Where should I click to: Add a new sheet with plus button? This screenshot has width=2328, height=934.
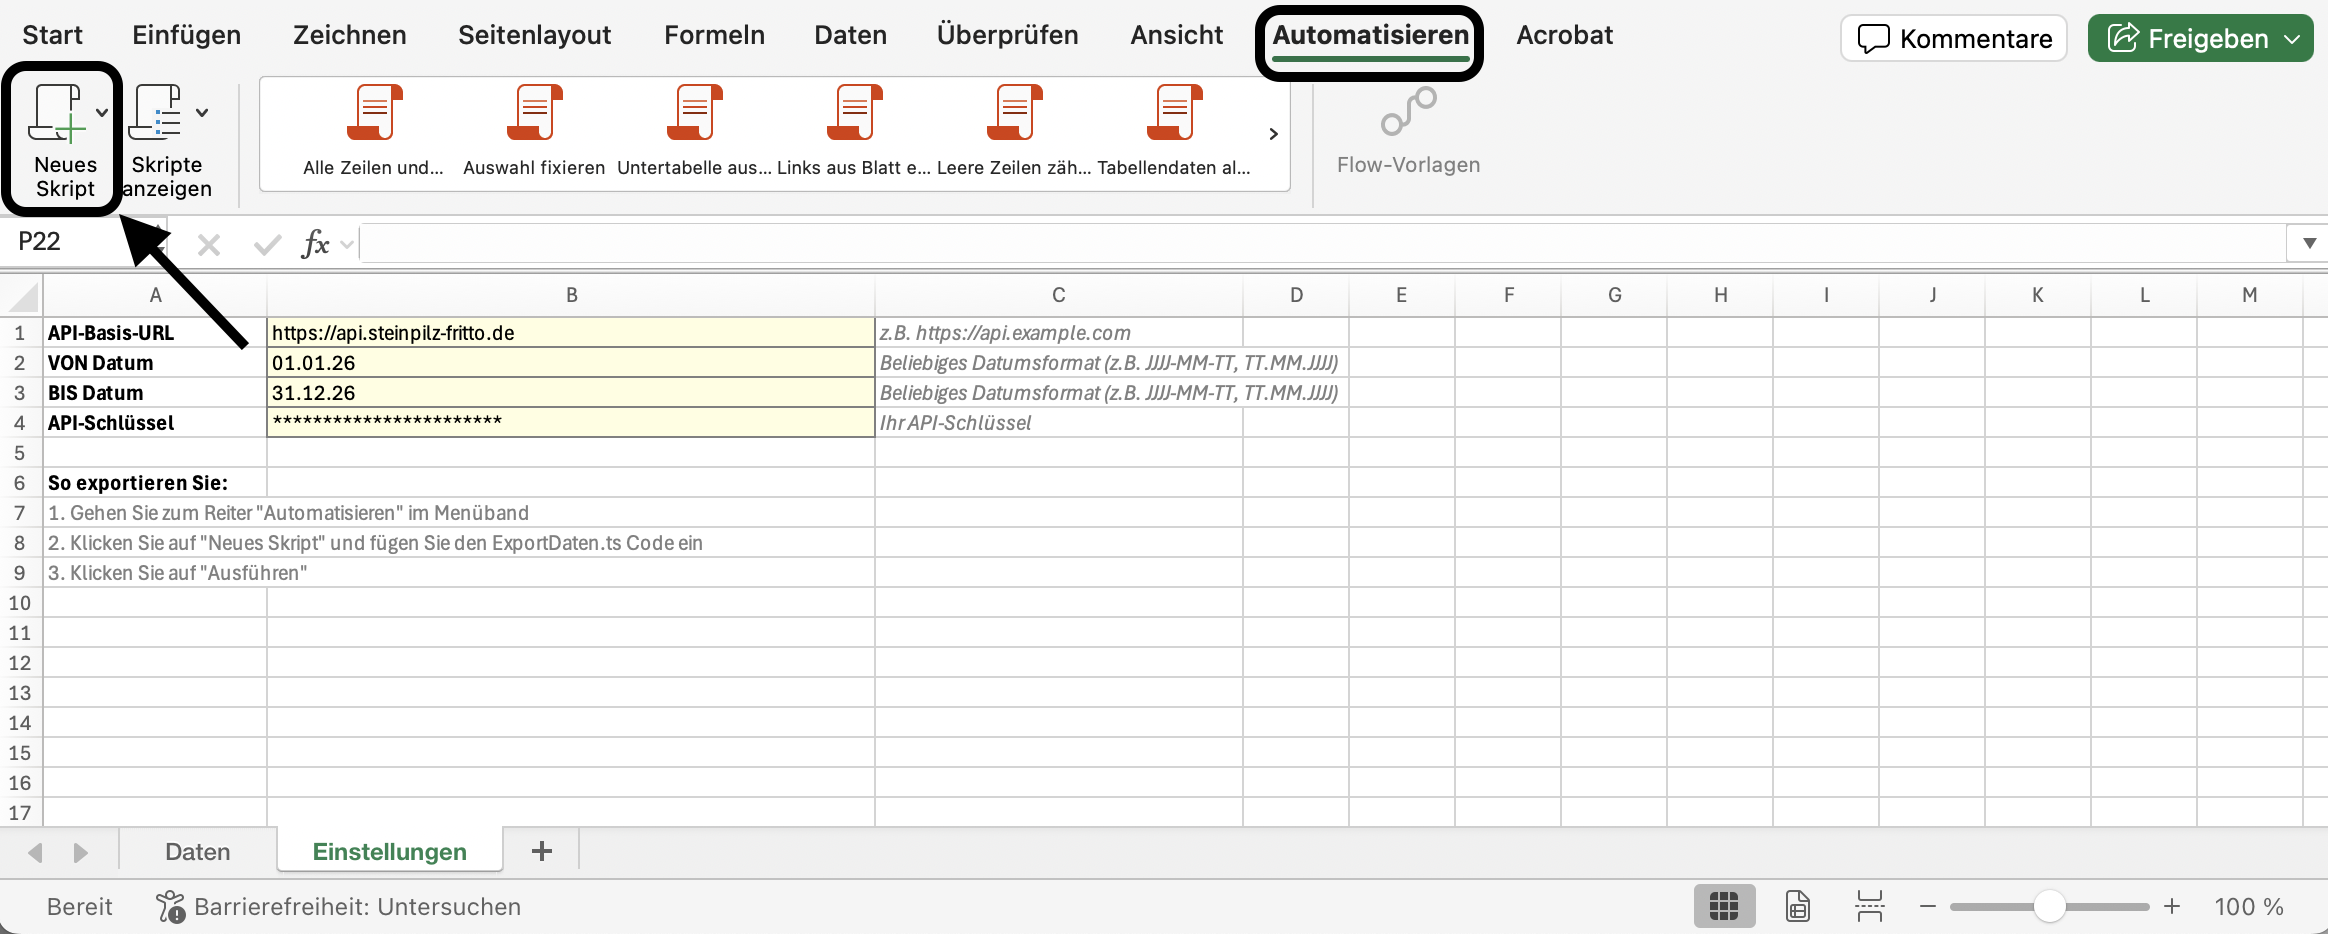[x=541, y=851]
